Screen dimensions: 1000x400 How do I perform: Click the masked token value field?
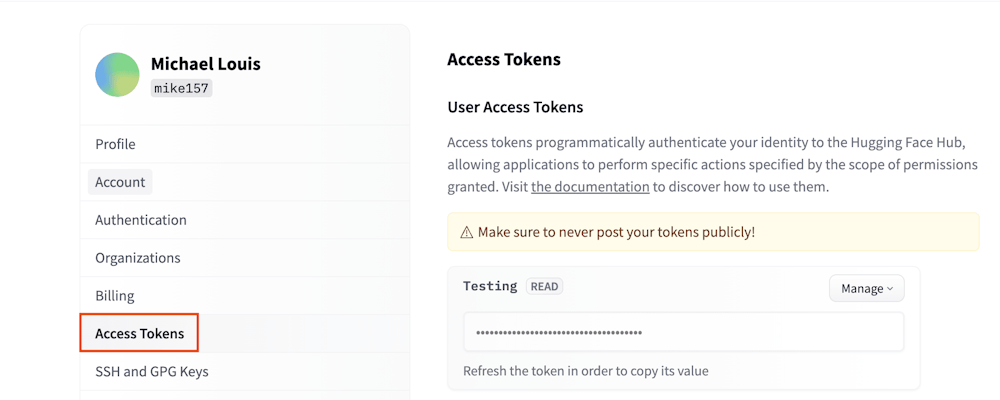pyautogui.click(x=683, y=332)
